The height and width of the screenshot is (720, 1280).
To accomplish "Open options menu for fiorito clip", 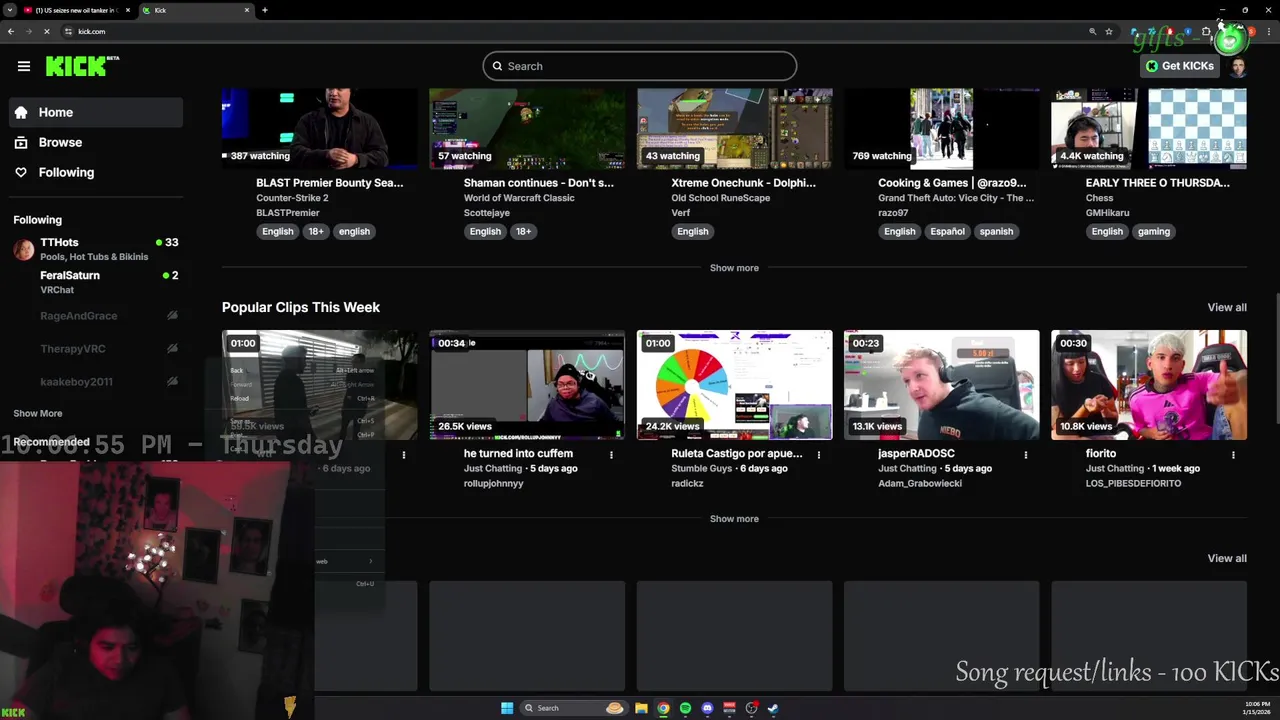I will [x=1233, y=455].
